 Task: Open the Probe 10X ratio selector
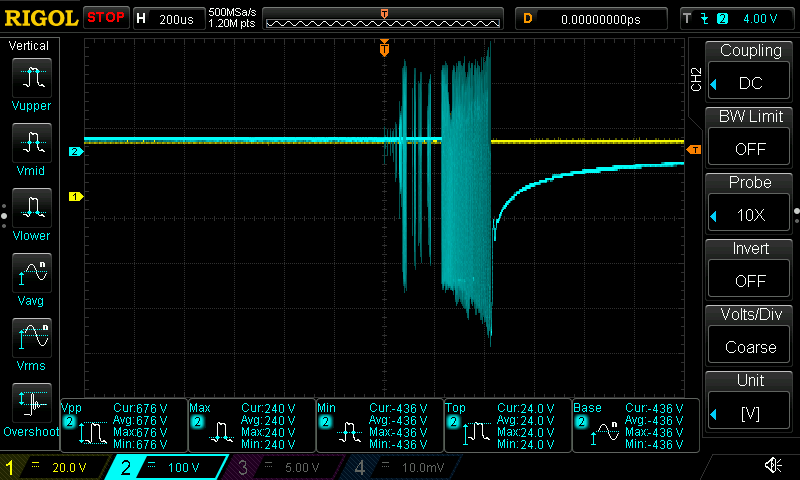749,214
